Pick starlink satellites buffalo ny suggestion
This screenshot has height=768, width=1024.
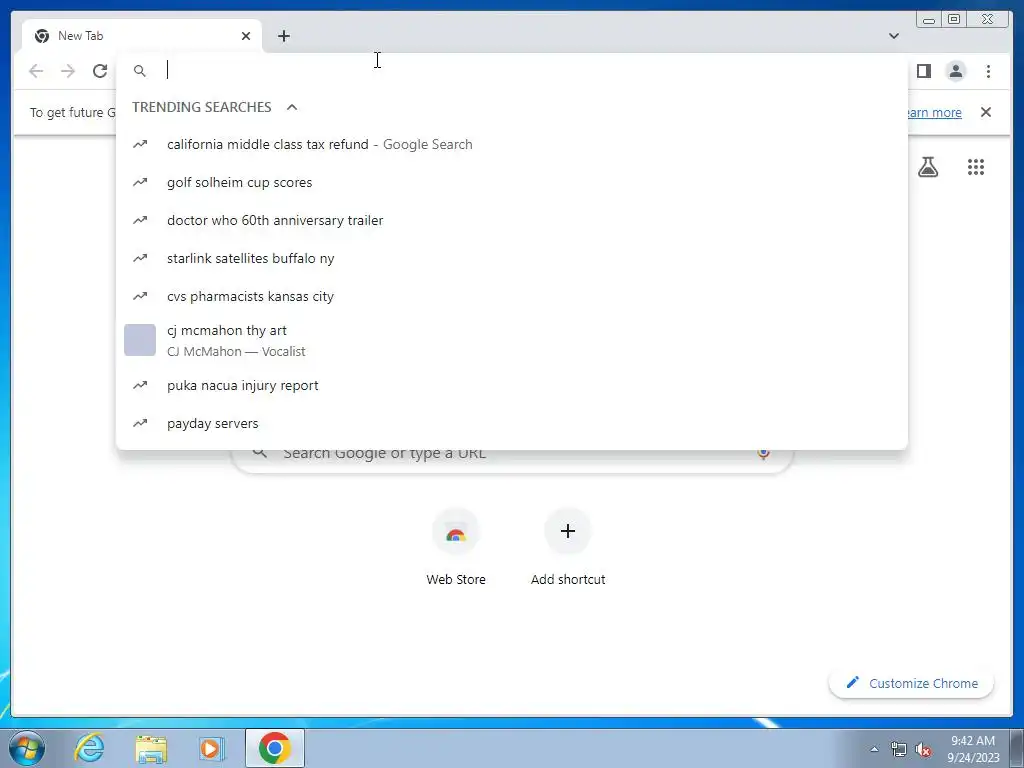point(511,258)
